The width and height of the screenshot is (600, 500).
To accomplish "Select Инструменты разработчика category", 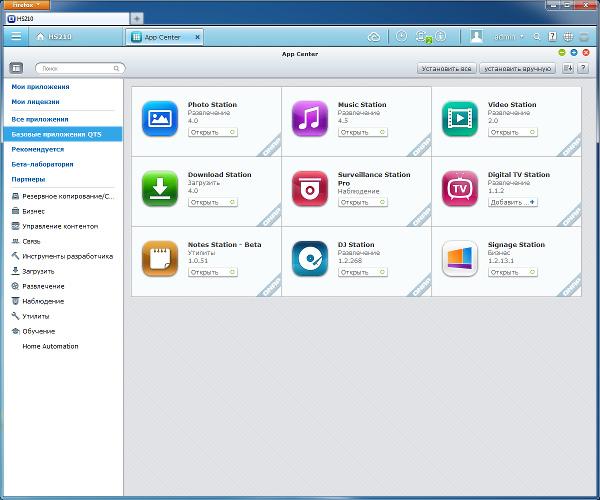I will click(62, 256).
